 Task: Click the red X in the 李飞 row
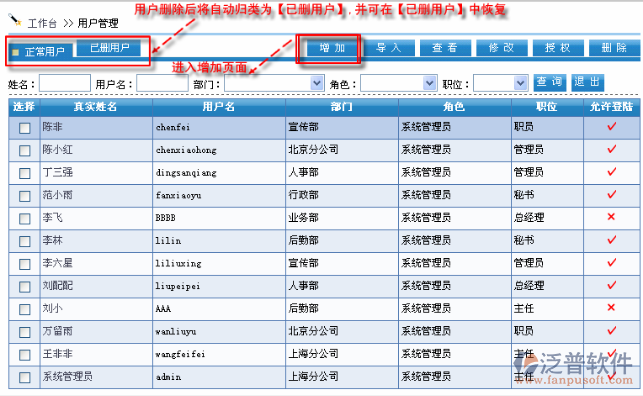point(611,217)
